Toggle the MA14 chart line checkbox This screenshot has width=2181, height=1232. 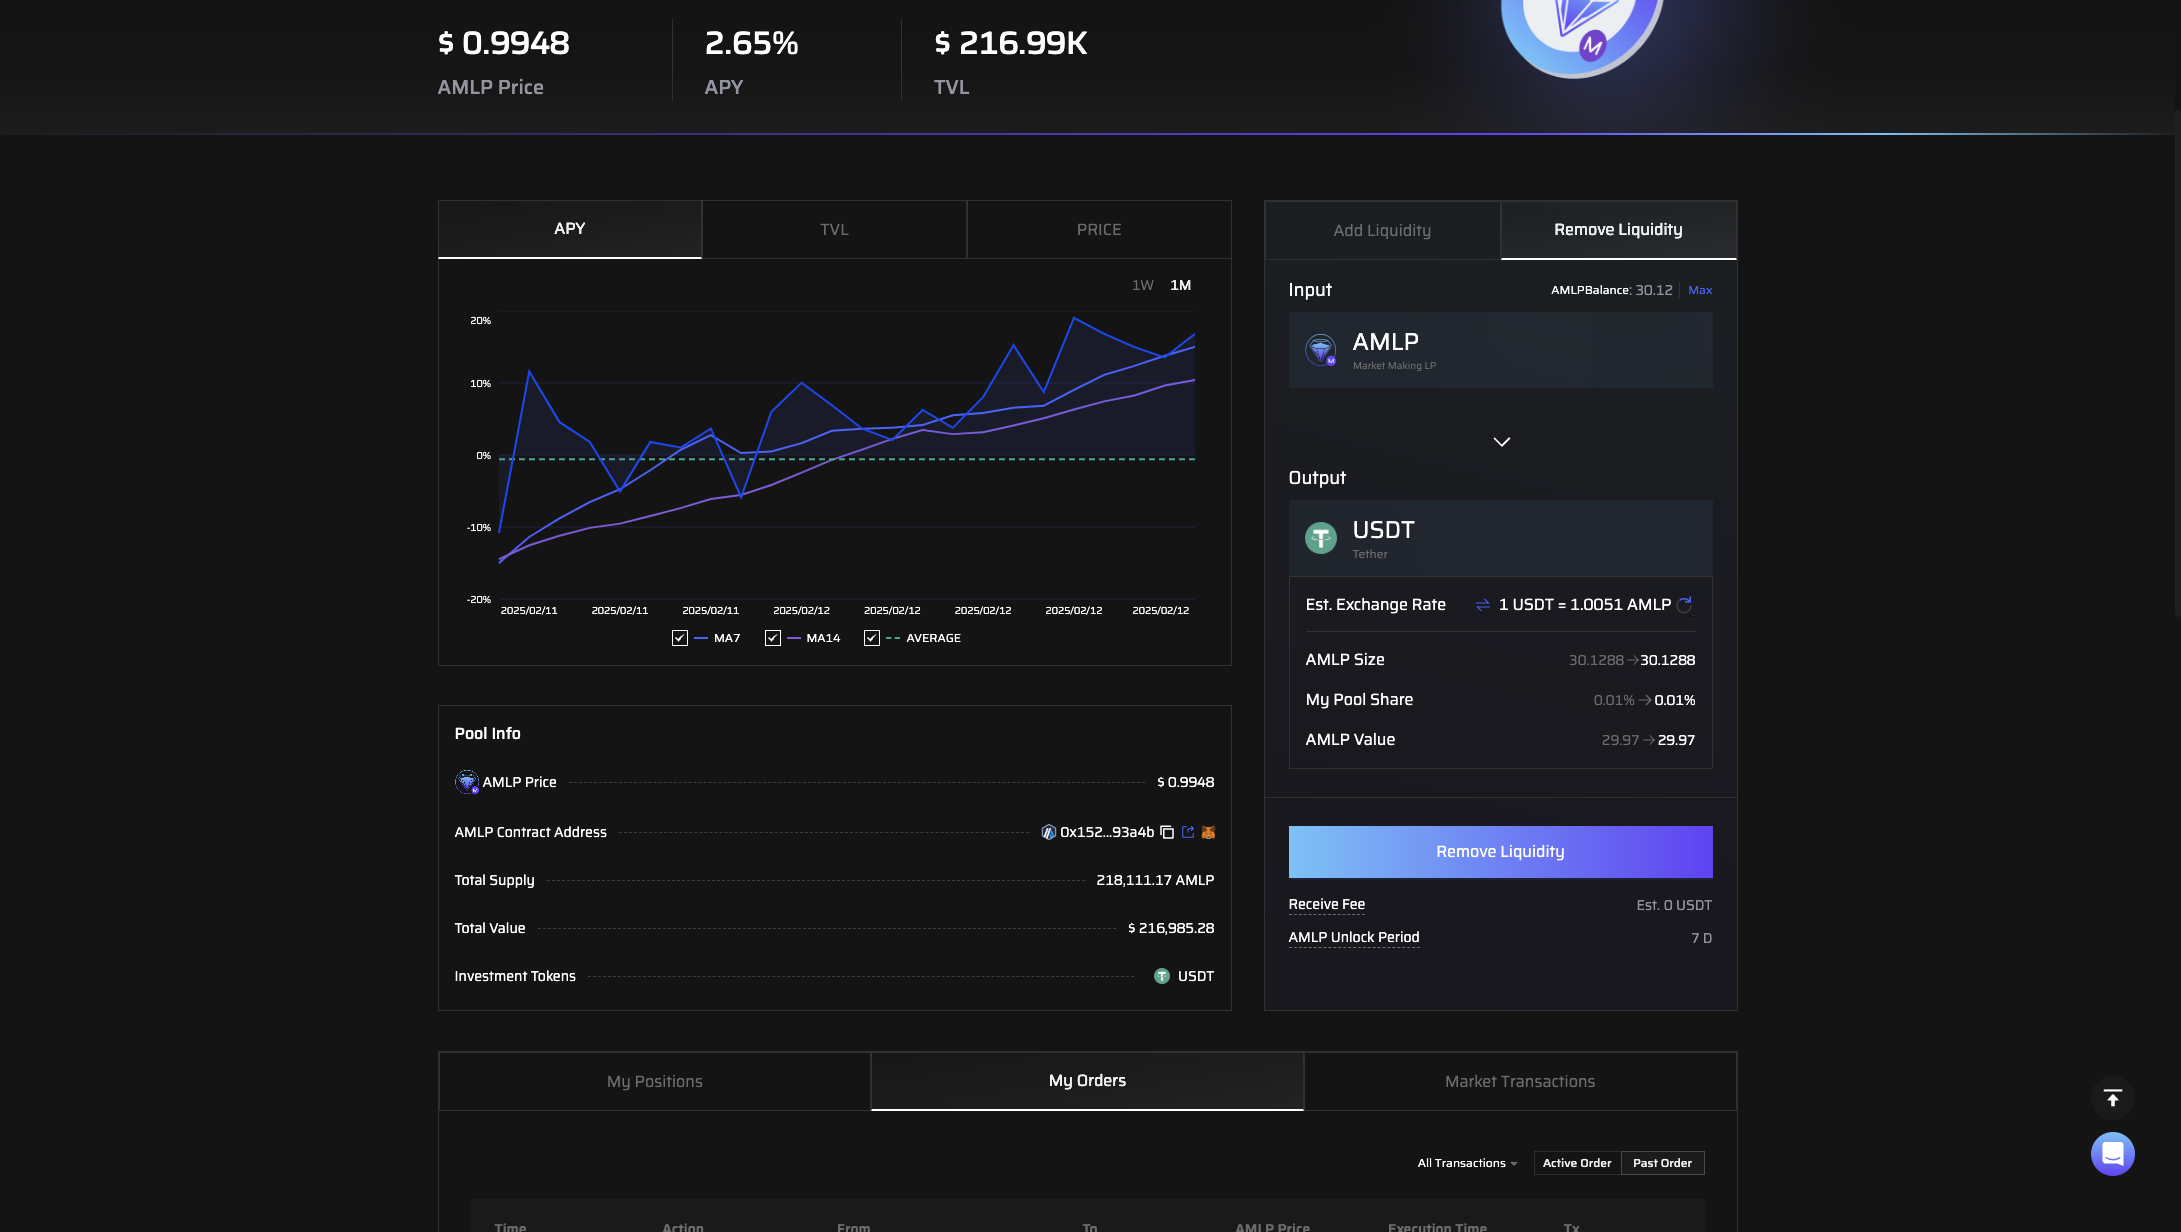[x=773, y=638]
